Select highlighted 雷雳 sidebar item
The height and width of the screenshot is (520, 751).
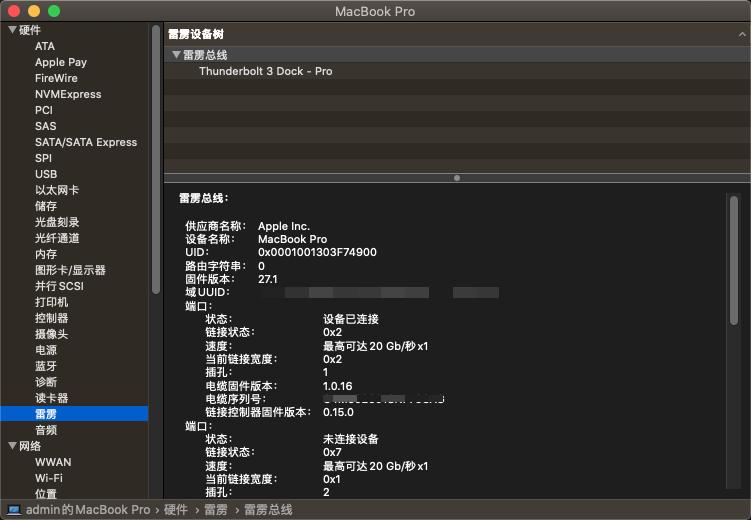[74, 414]
